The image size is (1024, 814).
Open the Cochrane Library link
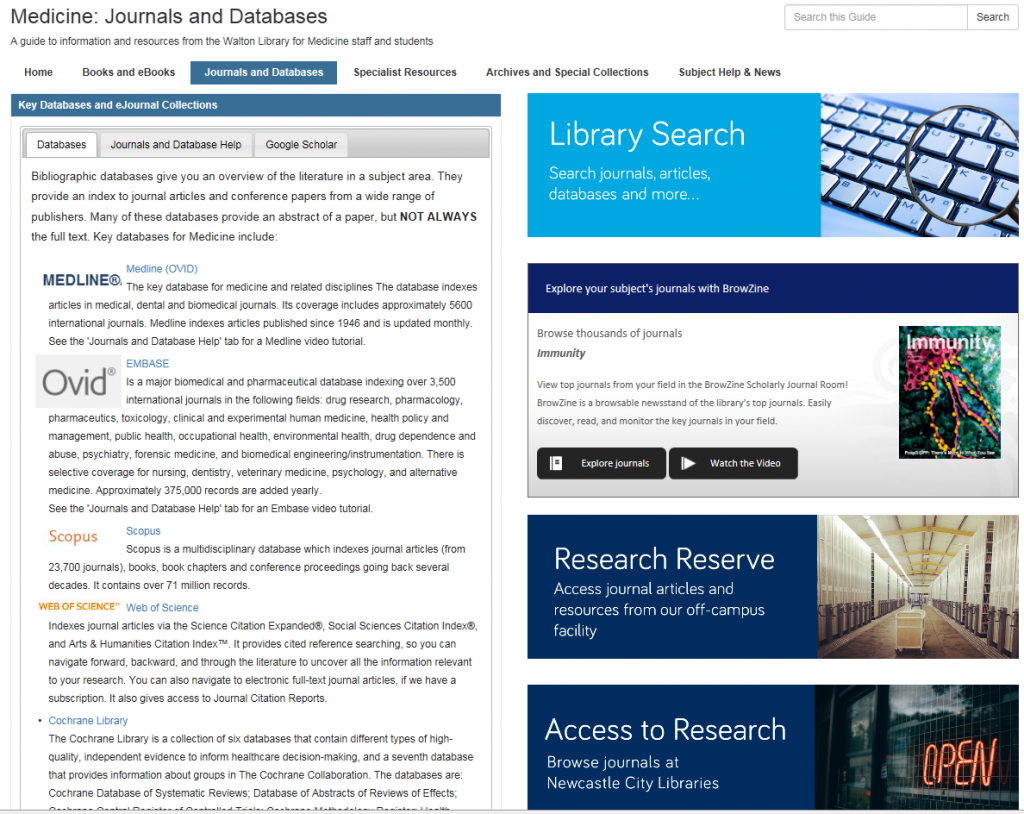pos(88,719)
